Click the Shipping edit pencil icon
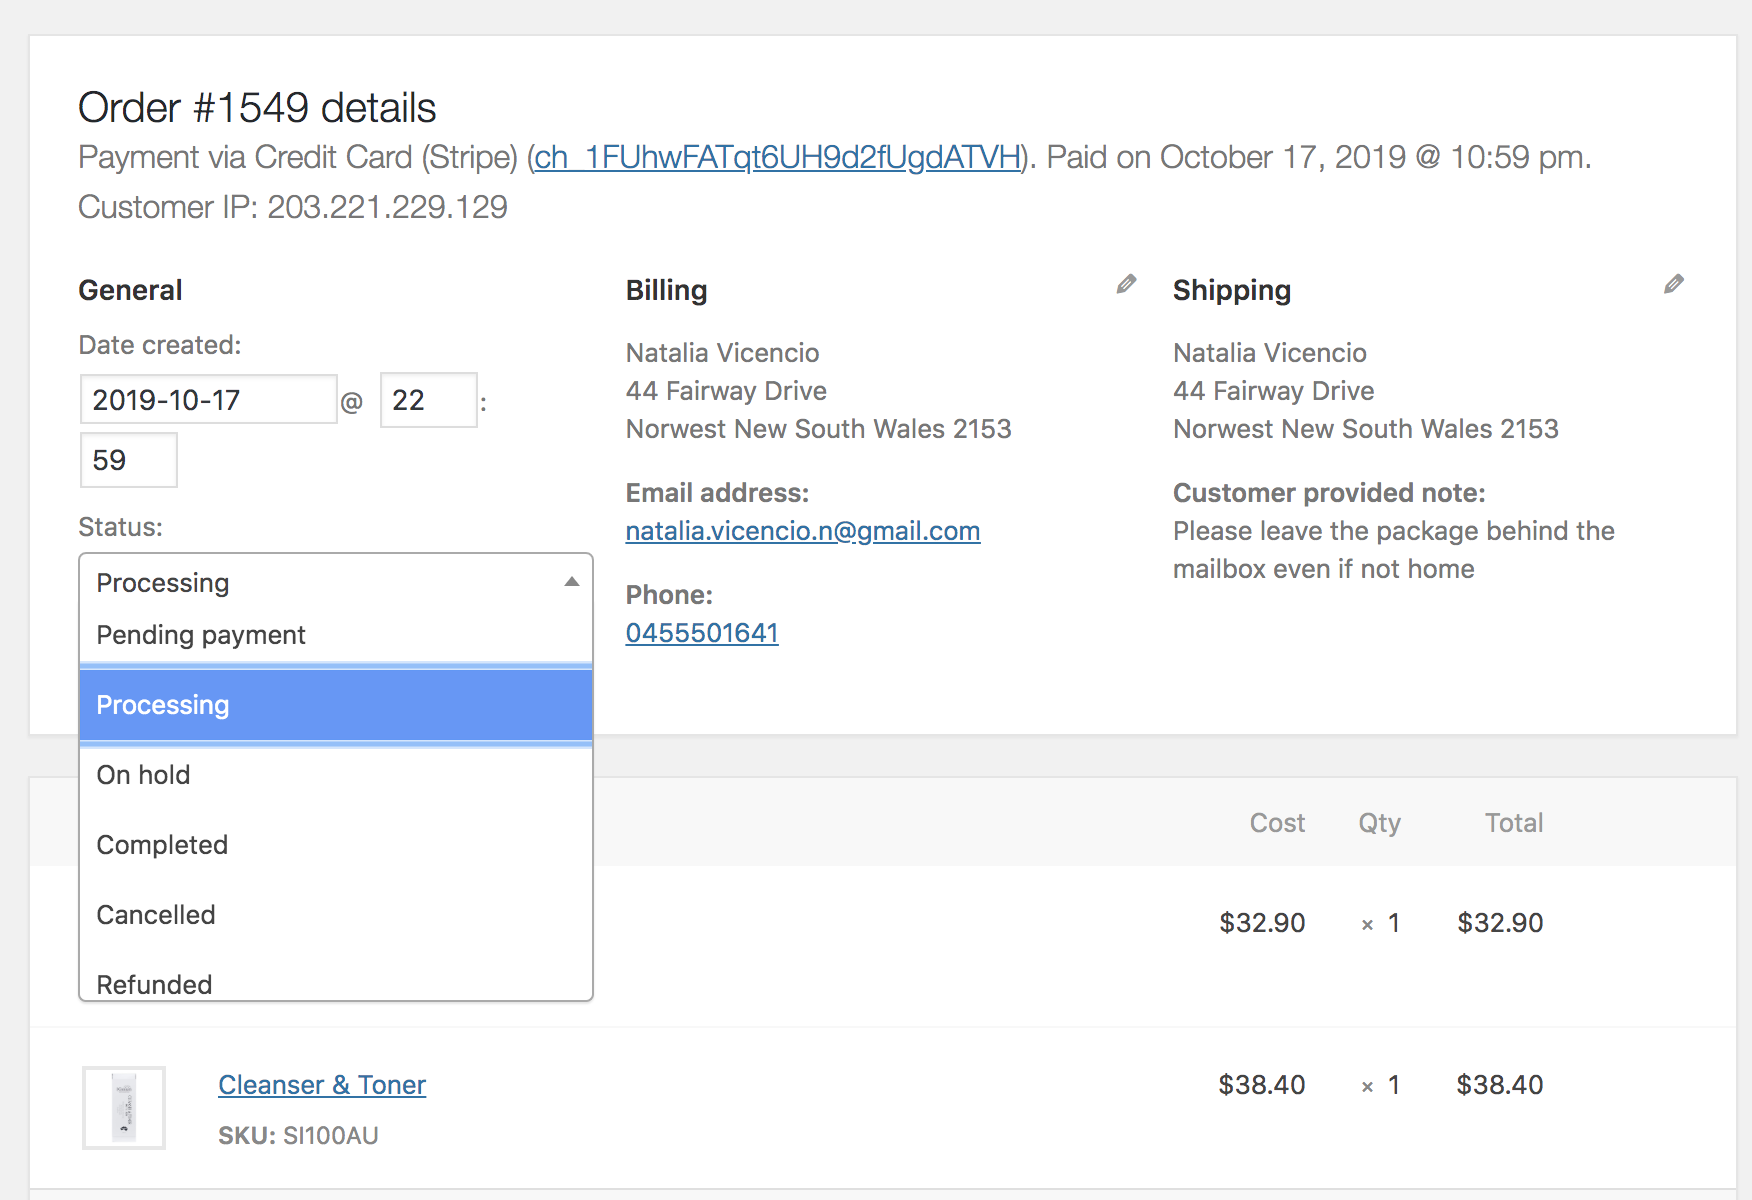The image size is (1752, 1200). point(1673,285)
